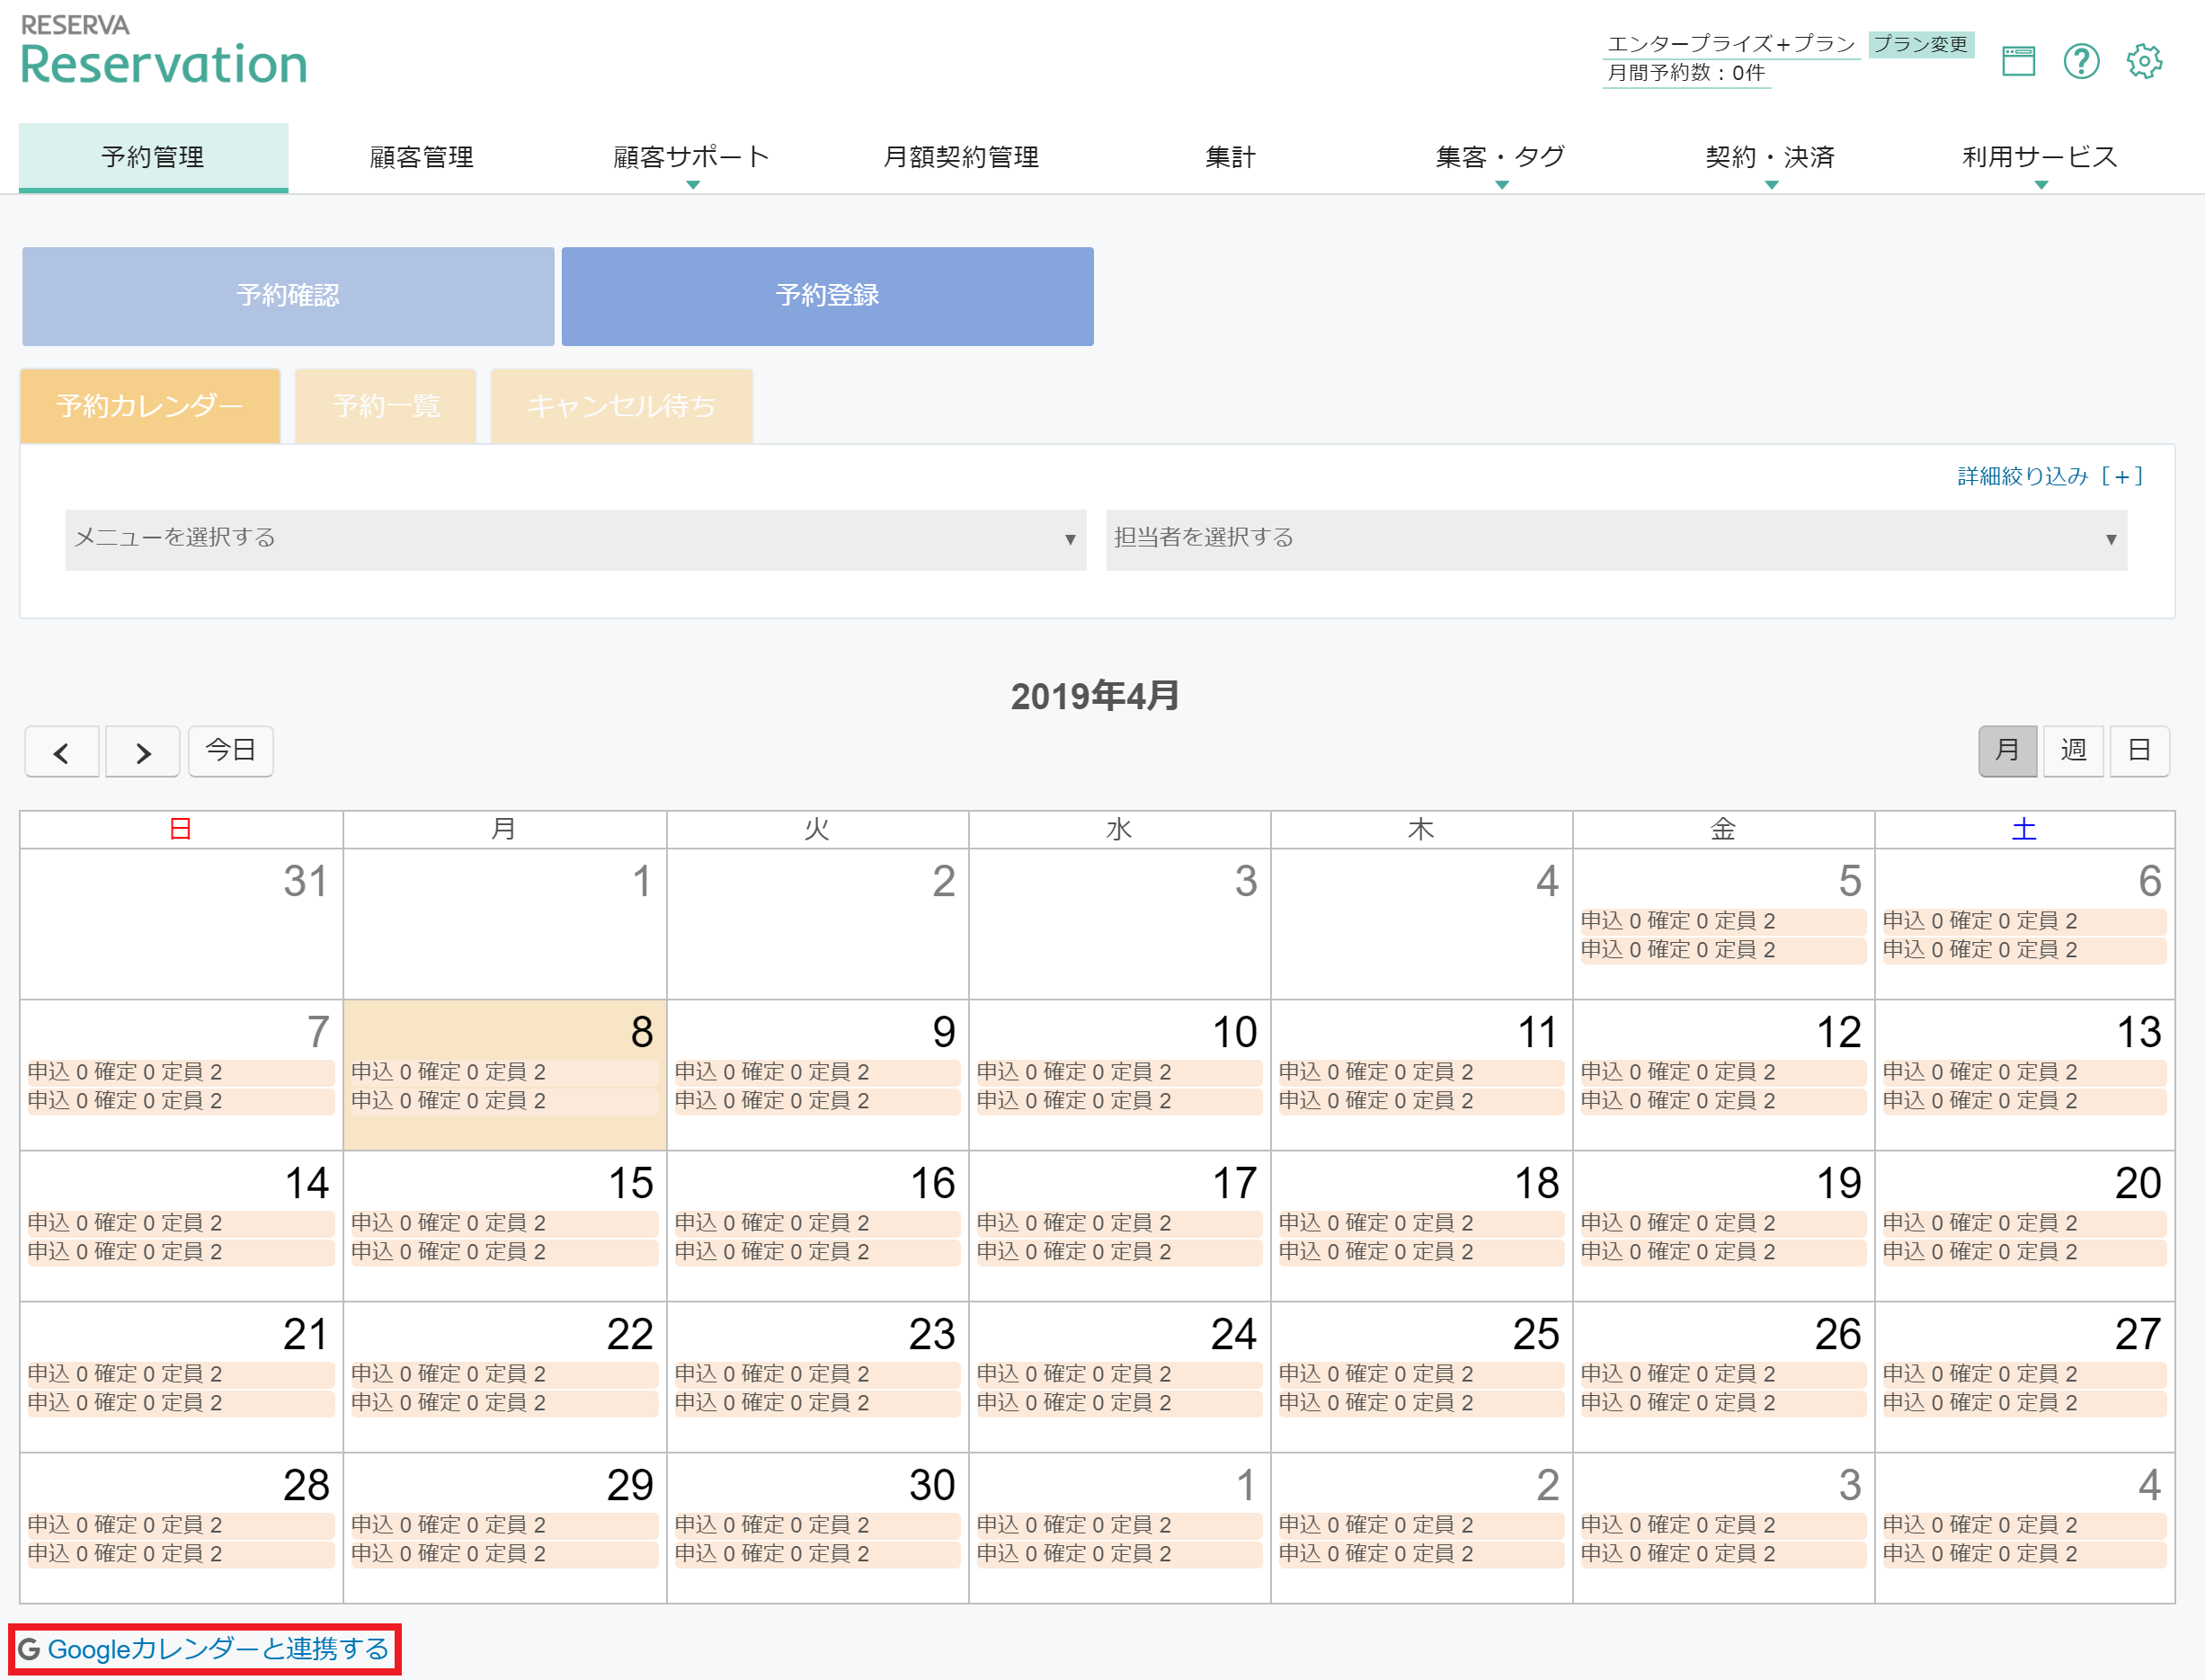Click first slot entry on April 15
Viewport: 2205px width, 1680px height.
tap(505, 1223)
